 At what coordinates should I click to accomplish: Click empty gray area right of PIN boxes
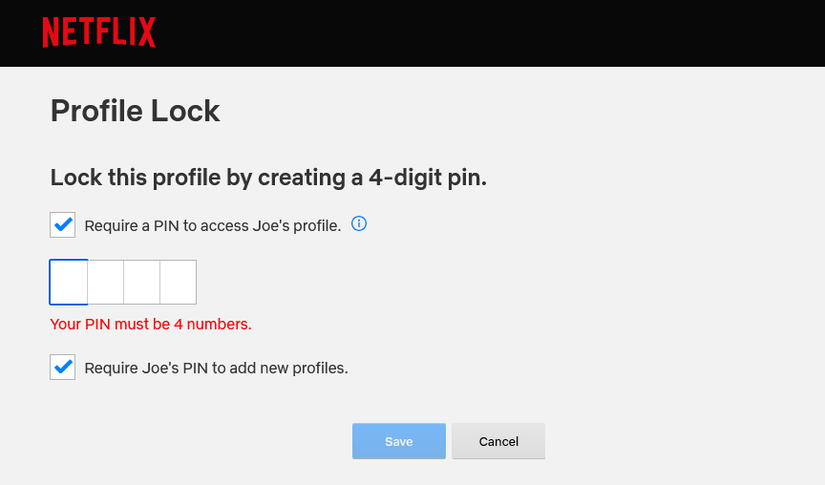[450, 282]
